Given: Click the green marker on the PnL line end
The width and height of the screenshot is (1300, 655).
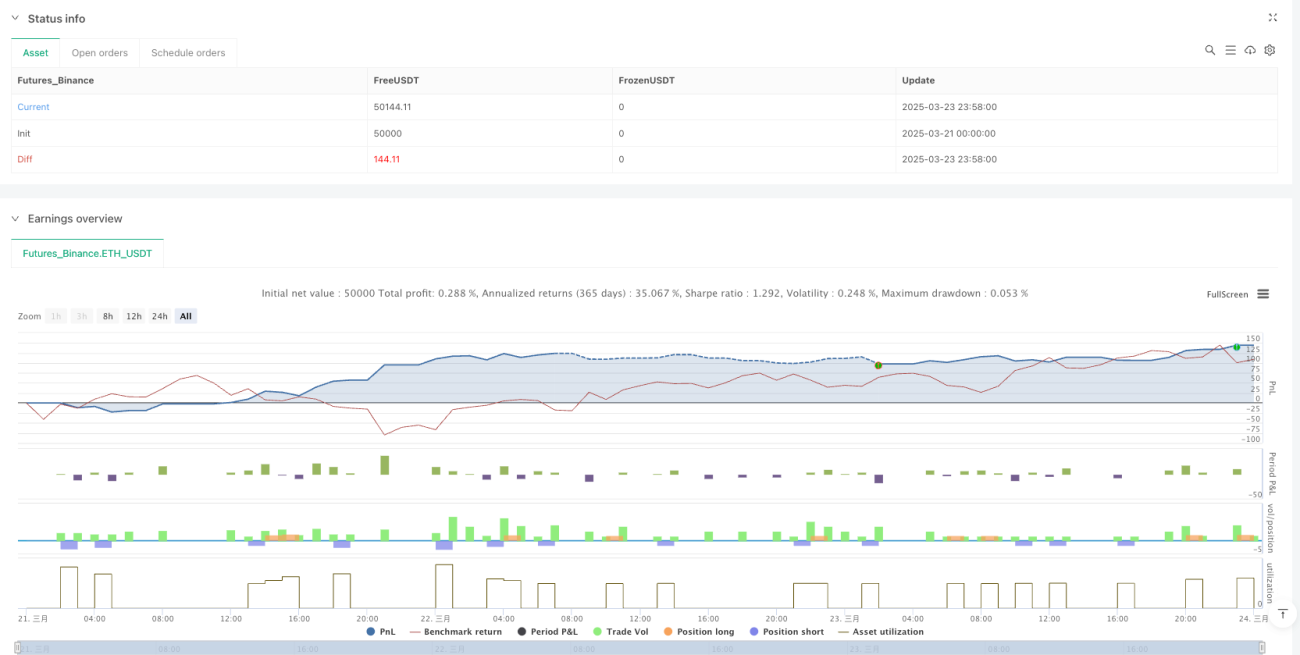Looking at the screenshot, I should tap(1237, 347).
